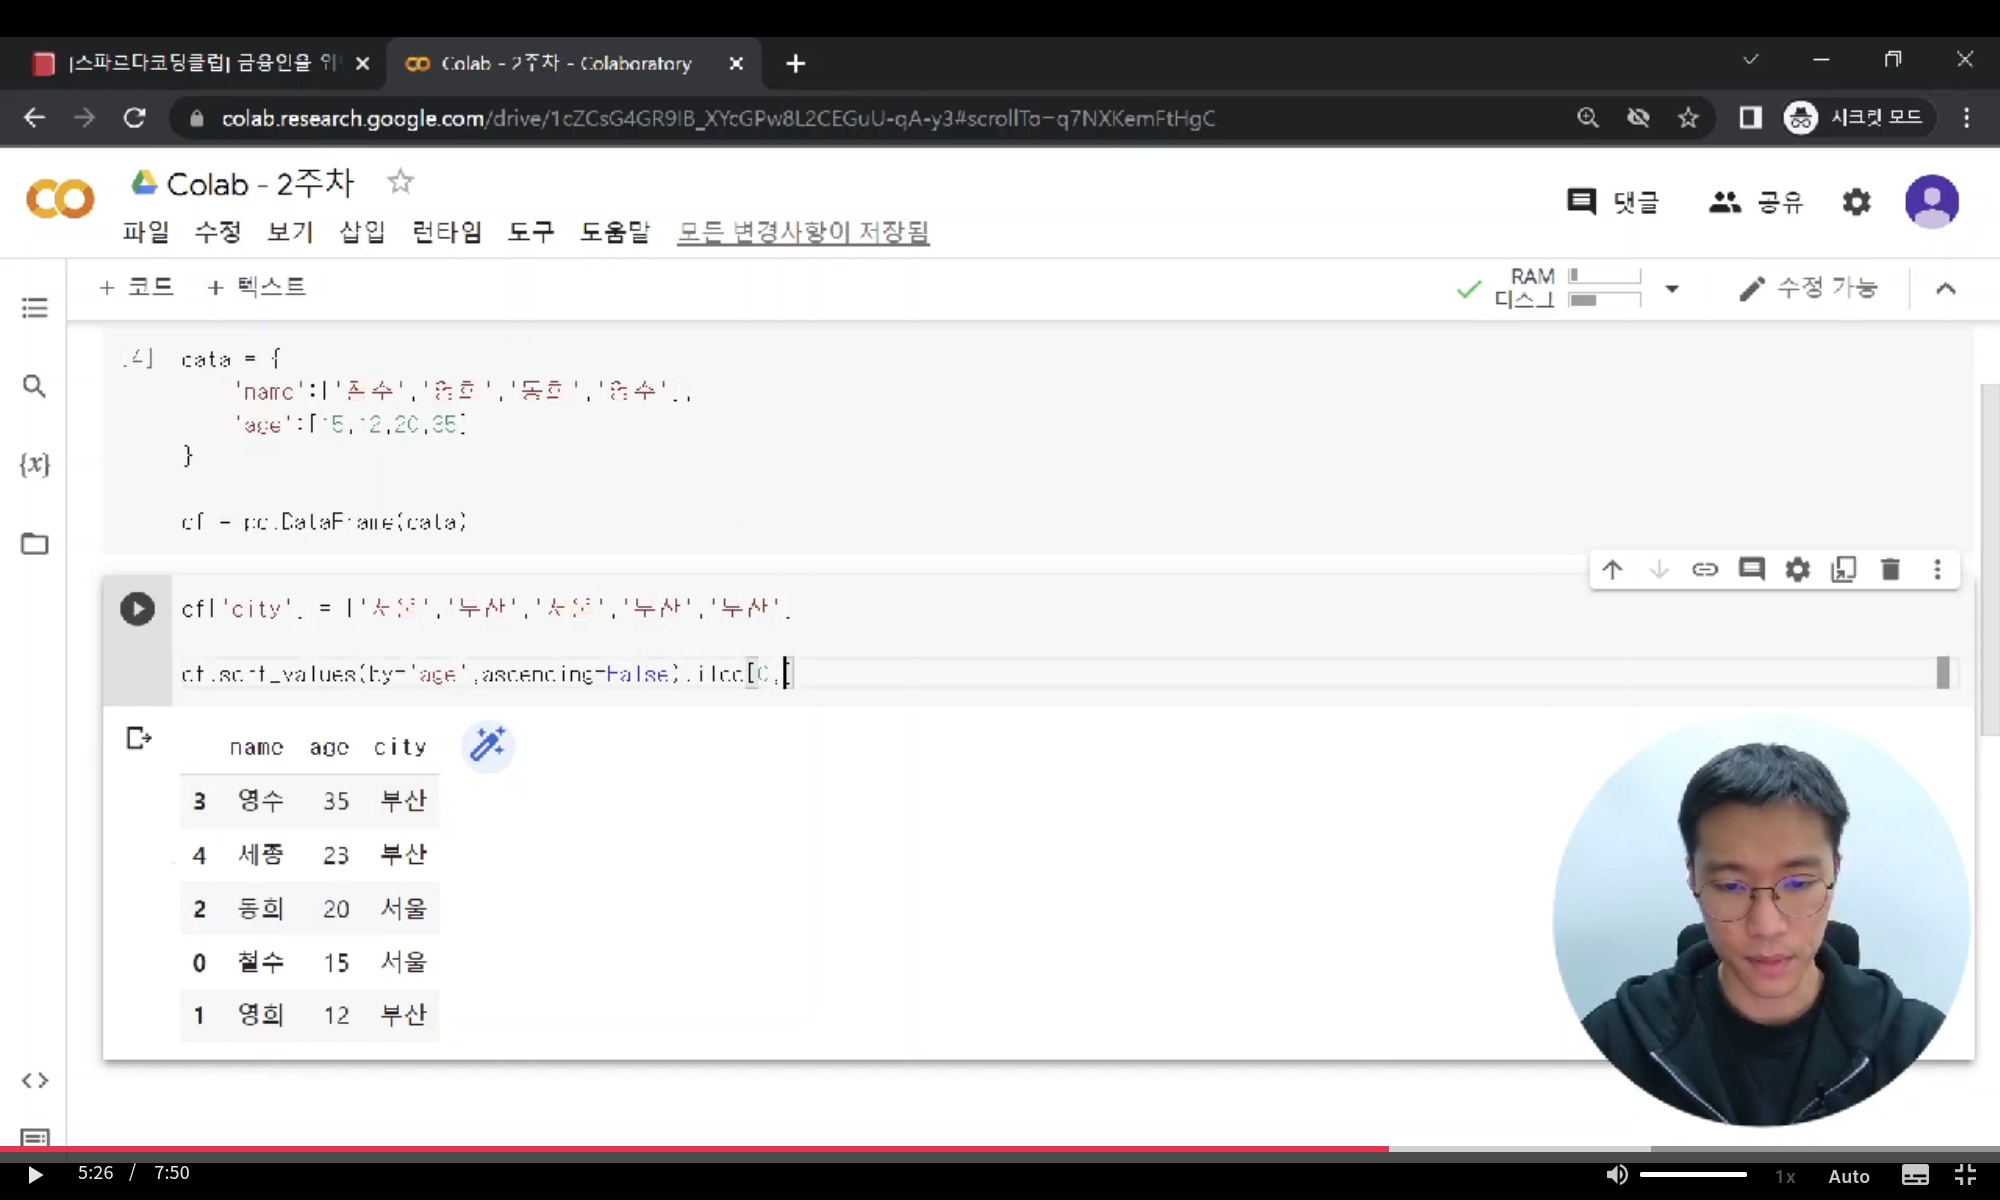
Task: Open Auto quality selector
Action: tap(1849, 1176)
